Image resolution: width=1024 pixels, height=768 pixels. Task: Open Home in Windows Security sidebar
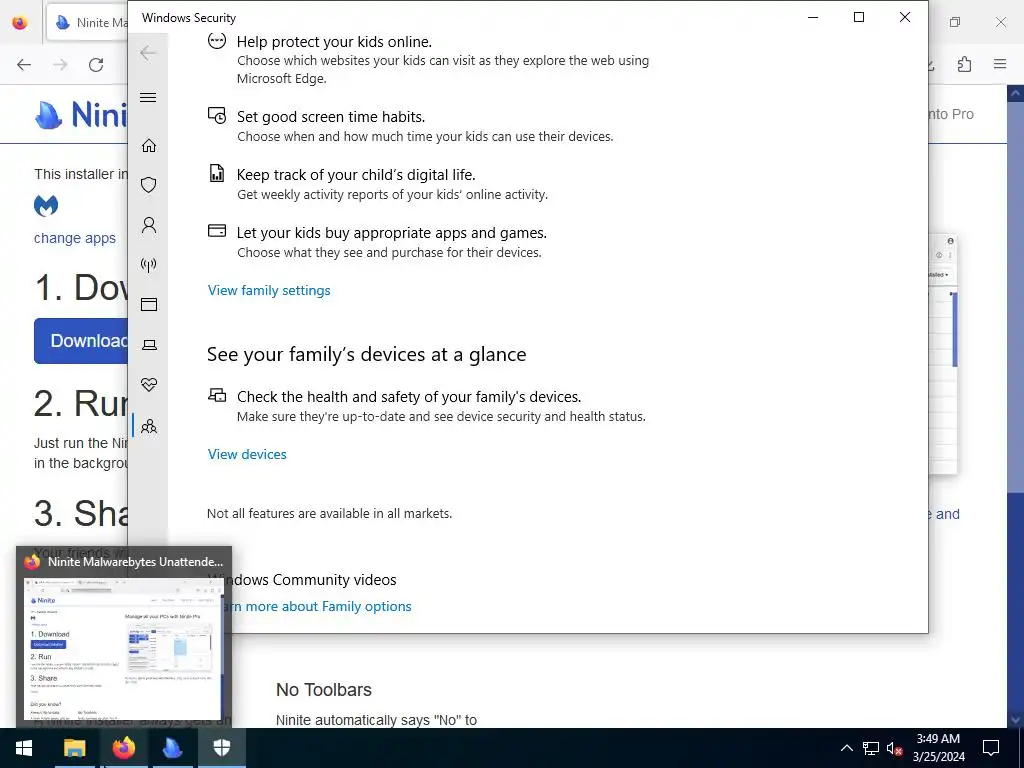pyautogui.click(x=149, y=145)
